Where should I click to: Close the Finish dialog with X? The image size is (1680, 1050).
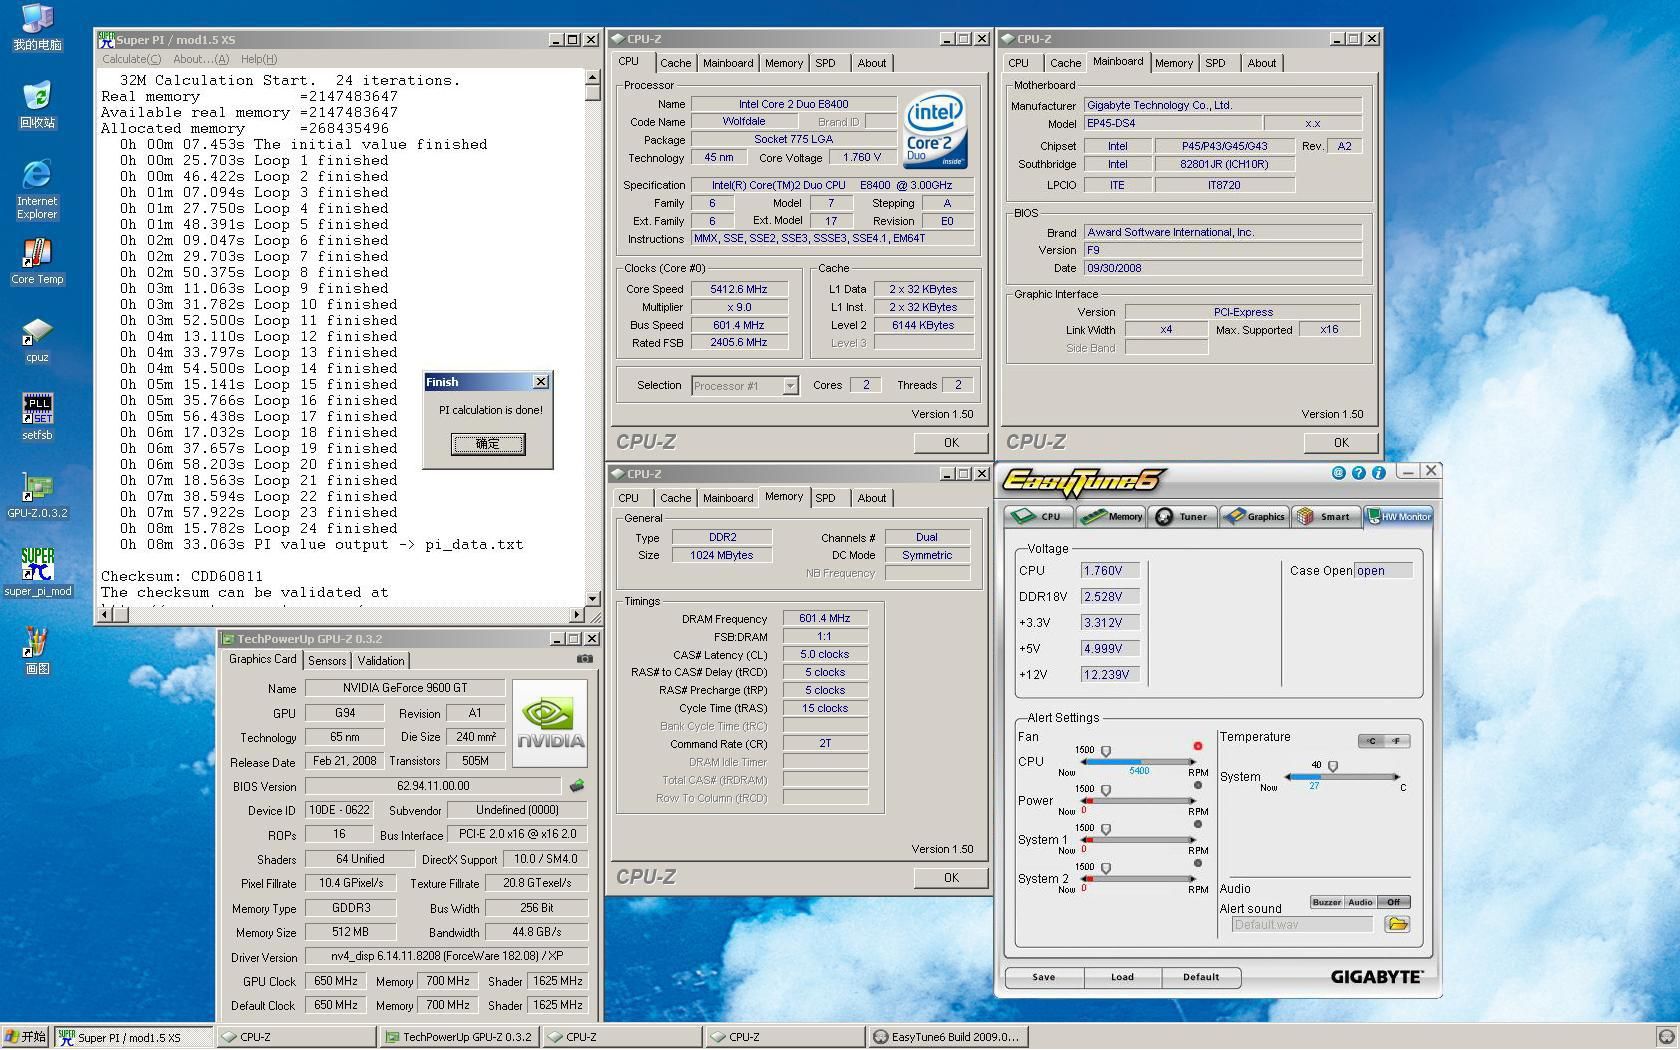(540, 382)
